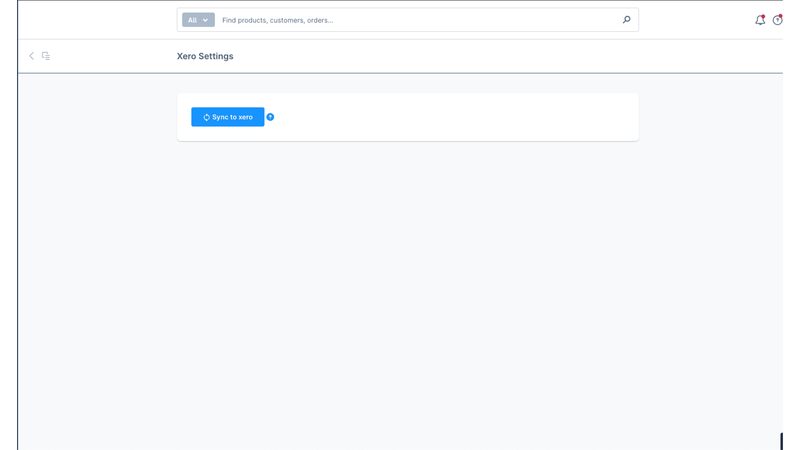Viewport: 800px width, 450px height.
Task: Open the quick-access list icon beside back arrow
Action: pyautogui.click(x=46, y=56)
